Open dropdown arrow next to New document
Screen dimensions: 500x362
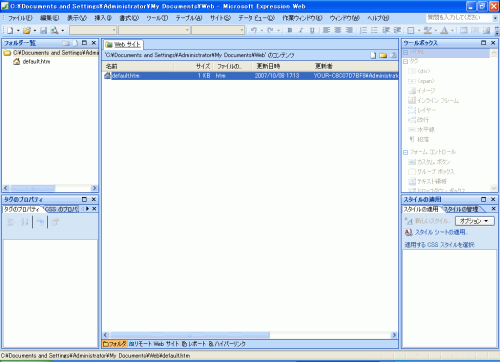click(x=18, y=31)
